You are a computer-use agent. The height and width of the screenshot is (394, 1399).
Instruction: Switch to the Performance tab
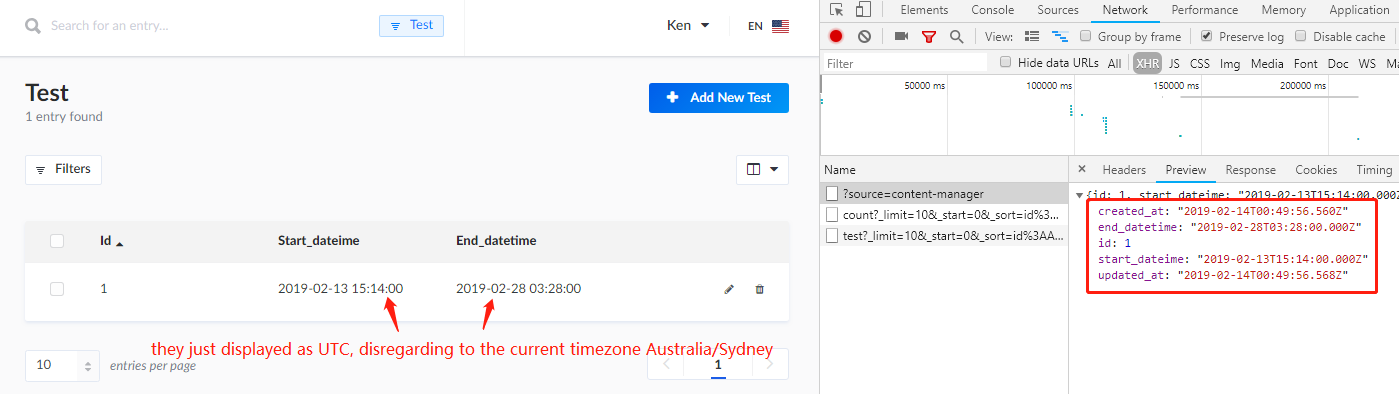point(1204,10)
